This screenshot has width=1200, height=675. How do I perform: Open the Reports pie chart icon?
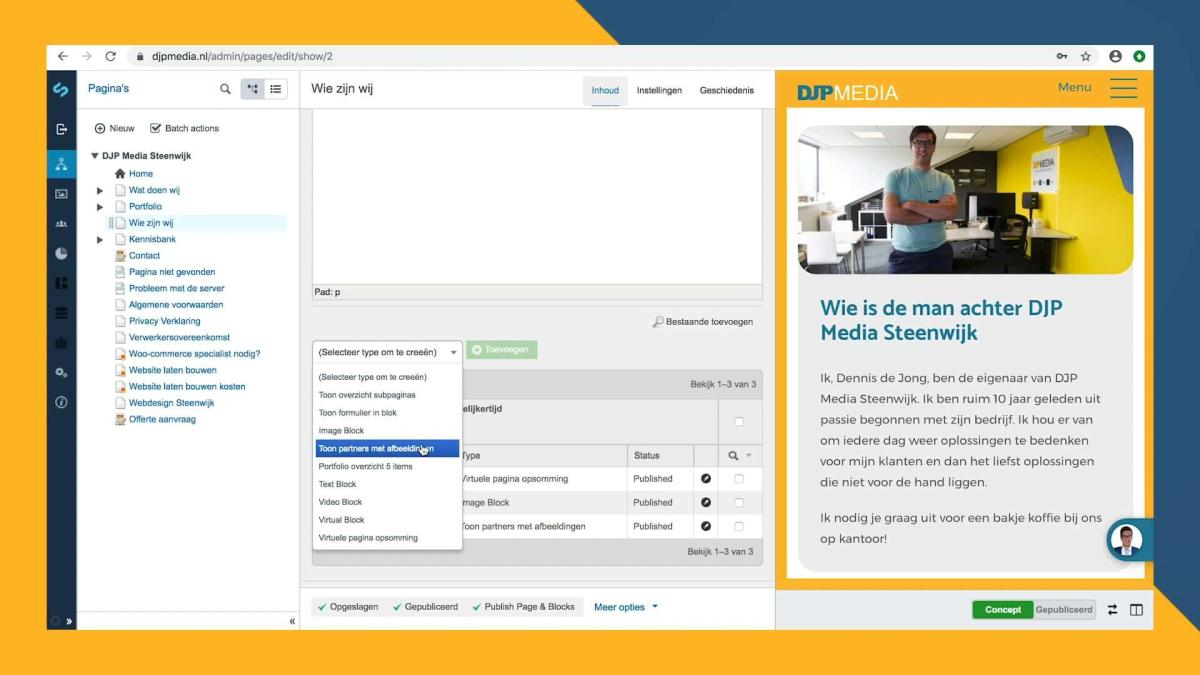coord(61,254)
